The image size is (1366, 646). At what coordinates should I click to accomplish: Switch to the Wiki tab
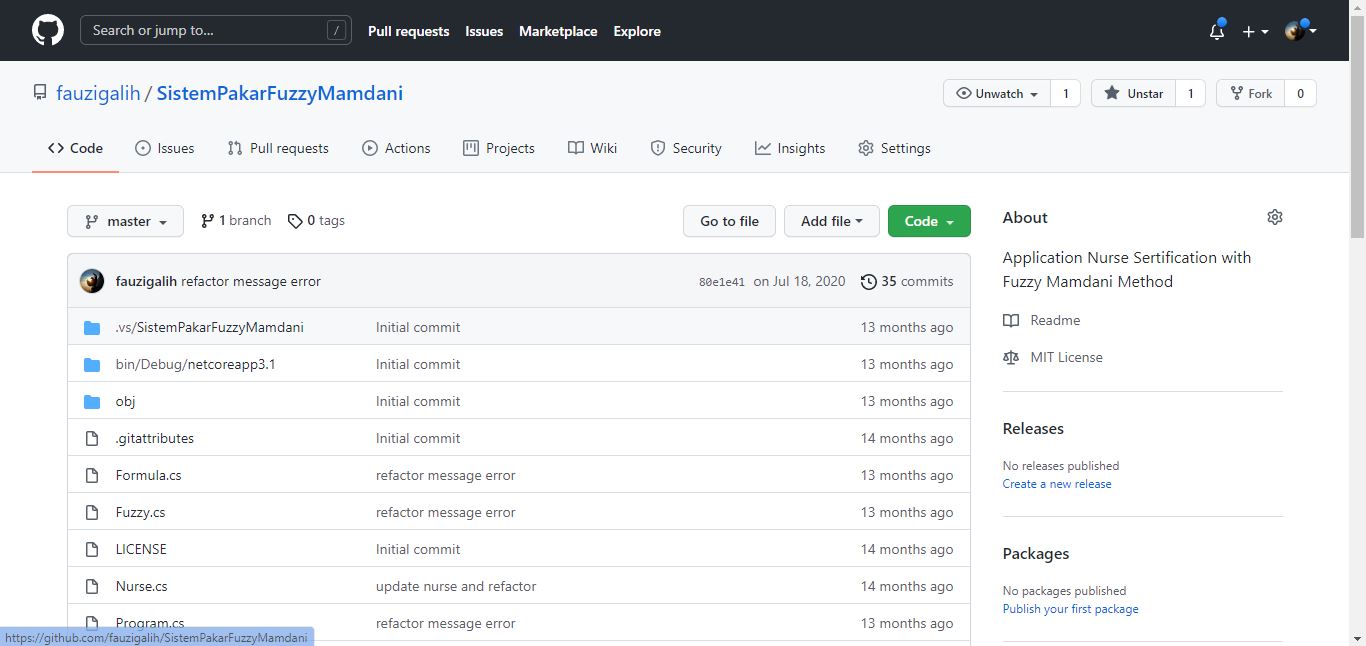tap(592, 148)
